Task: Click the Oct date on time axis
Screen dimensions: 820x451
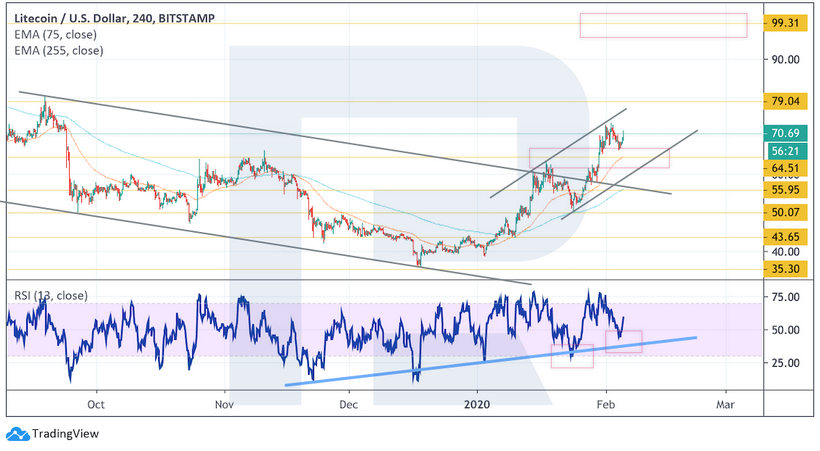Action: pyautogui.click(x=96, y=404)
